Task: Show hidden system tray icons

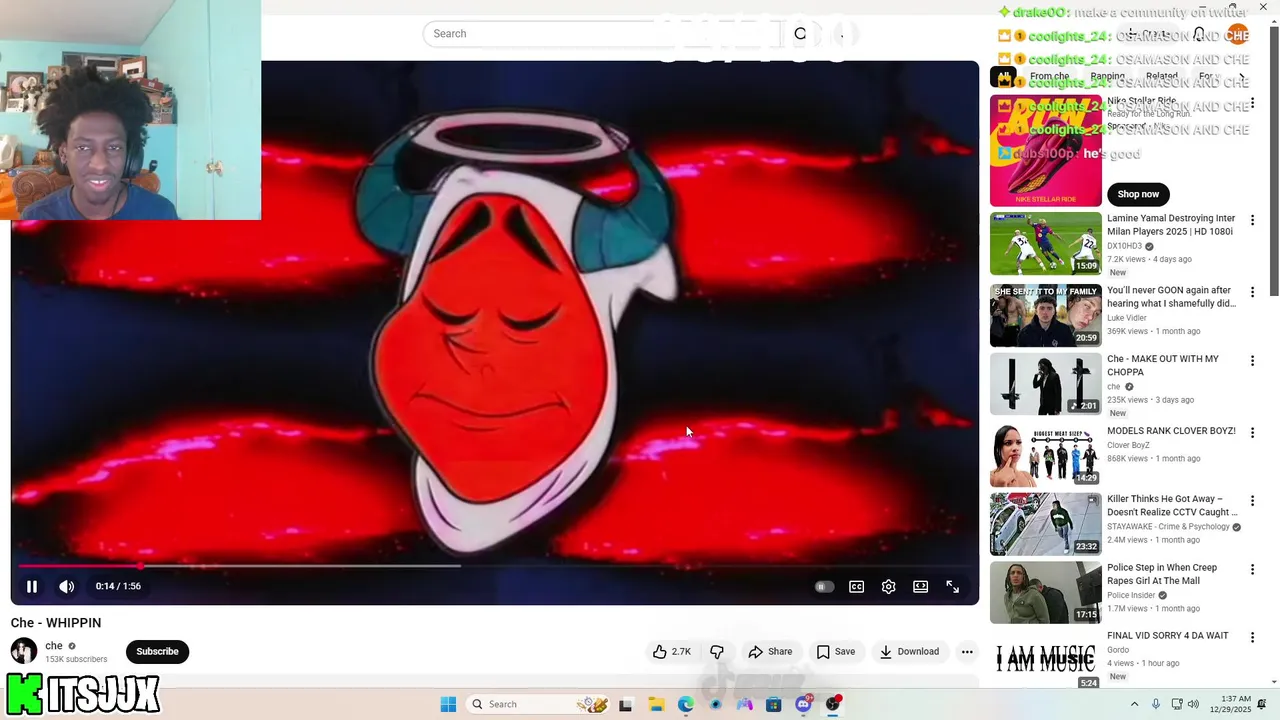Action: click(x=1134, y=704)
